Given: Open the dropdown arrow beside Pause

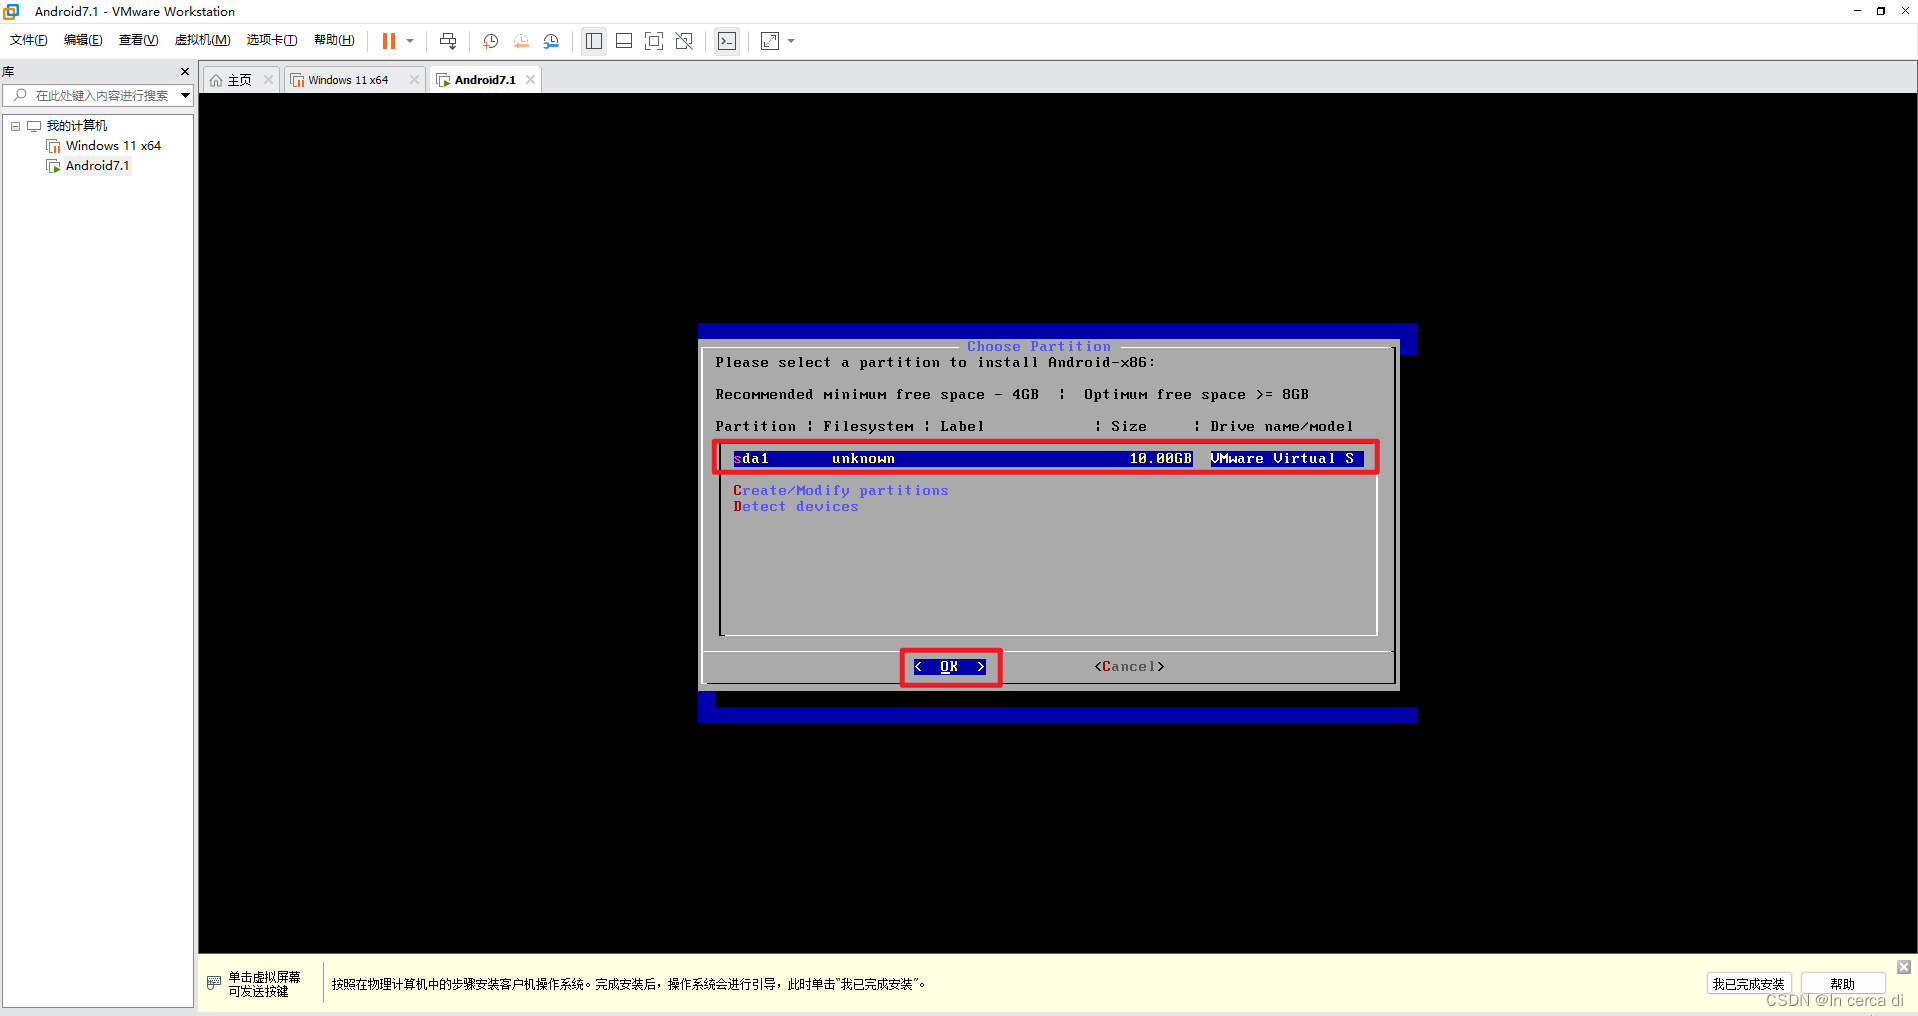Looking at the screenshot, I should tap(410, 41).
